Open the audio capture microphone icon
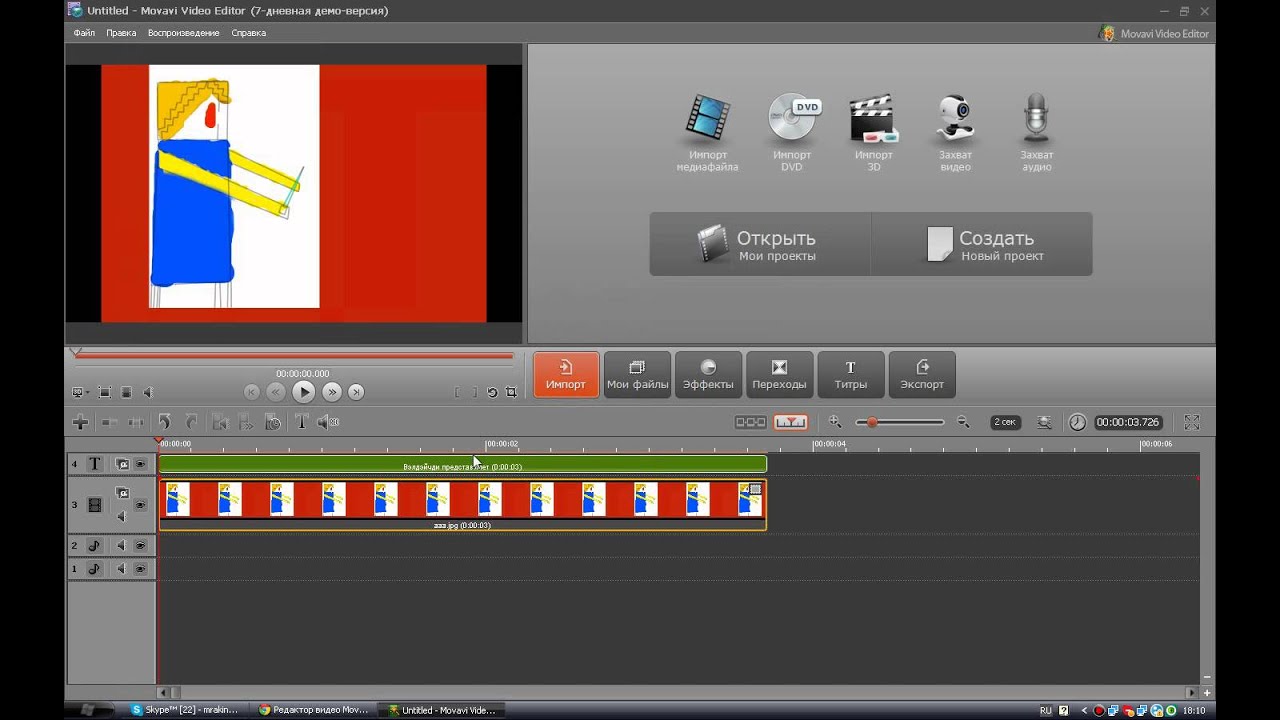Screen dimensions: 1280x720 [1036, 119]
